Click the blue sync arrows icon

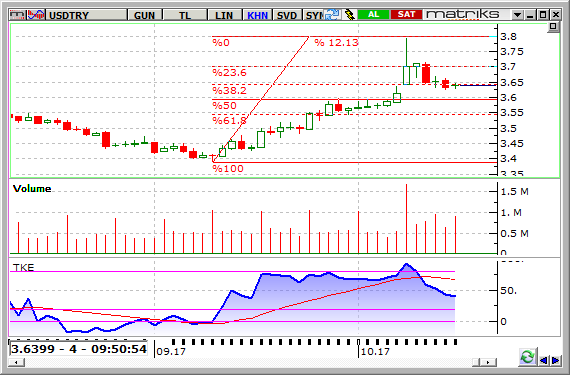[332, 15]
